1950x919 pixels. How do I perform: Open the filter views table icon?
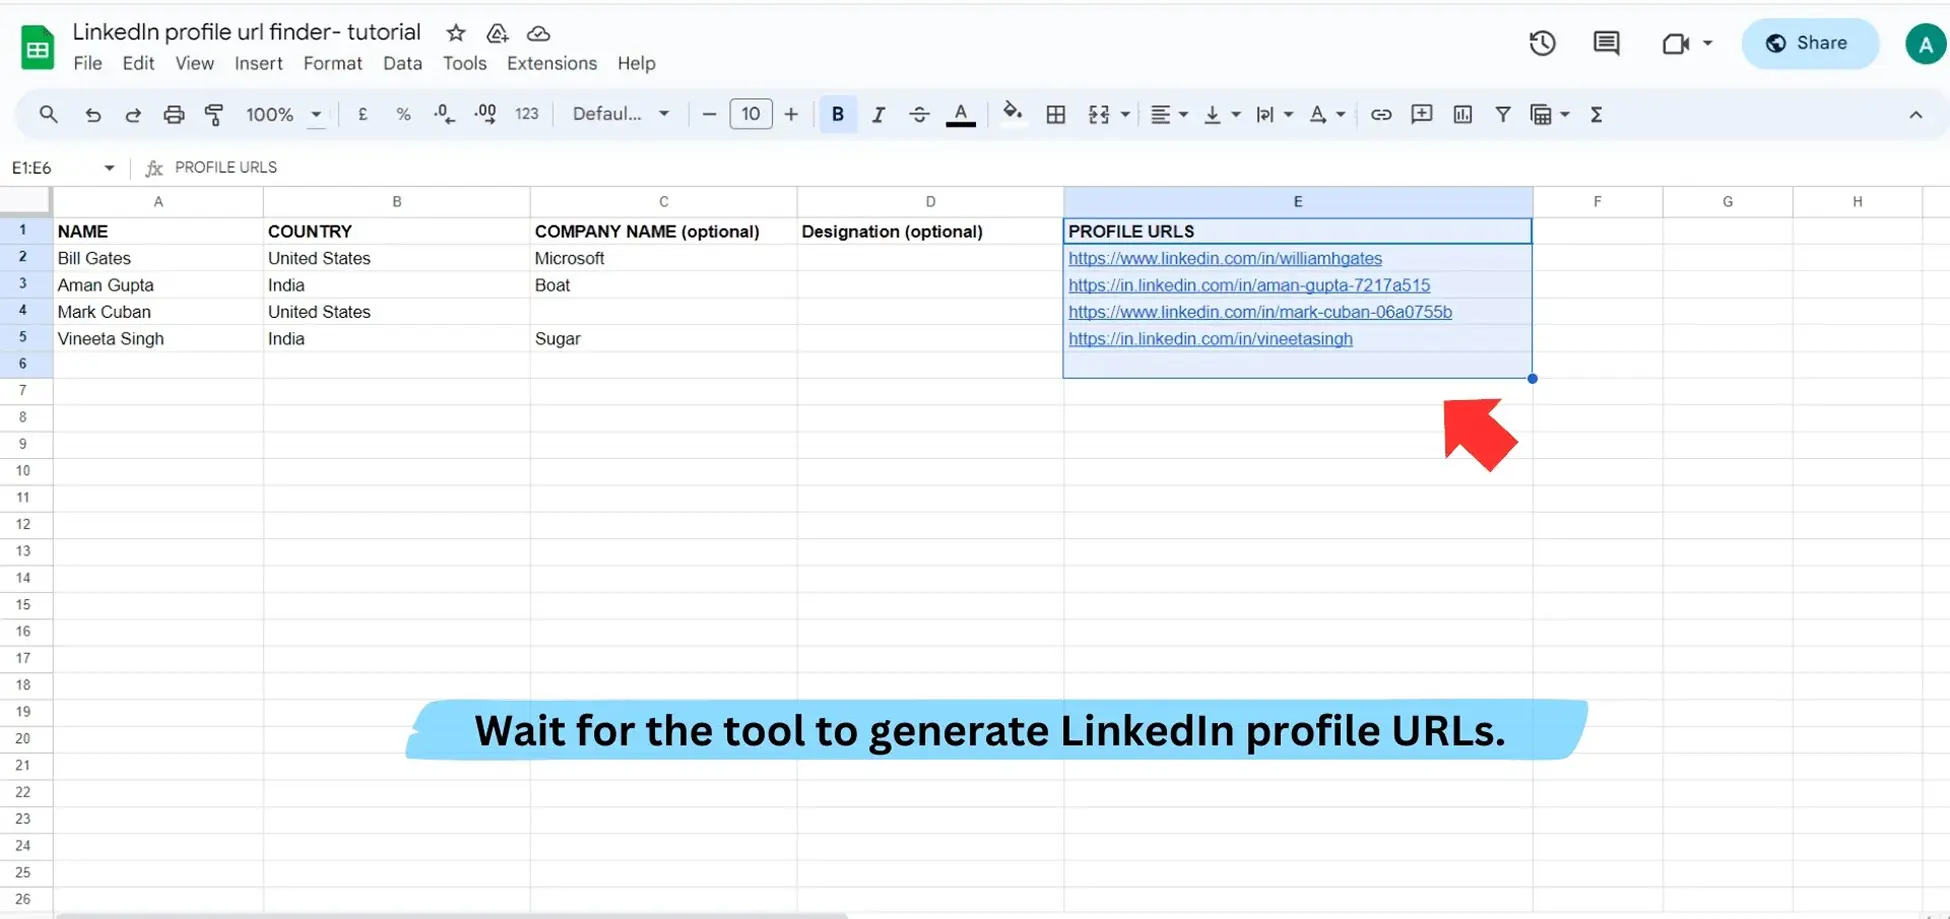[x=1541, y=114]
